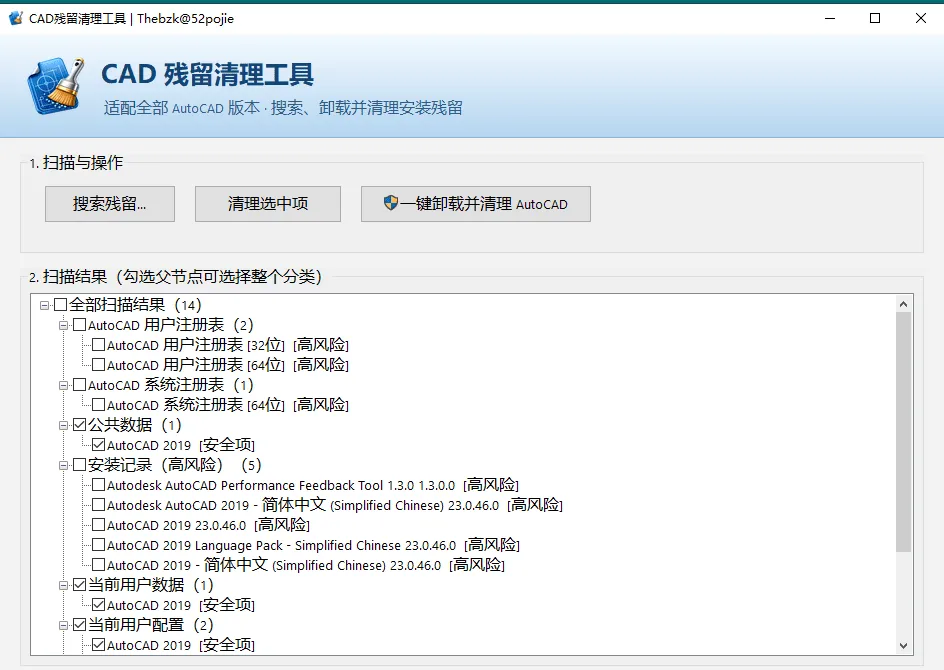
Task: Click the shield icon on the one-key uninstall button
Action: 391,203
